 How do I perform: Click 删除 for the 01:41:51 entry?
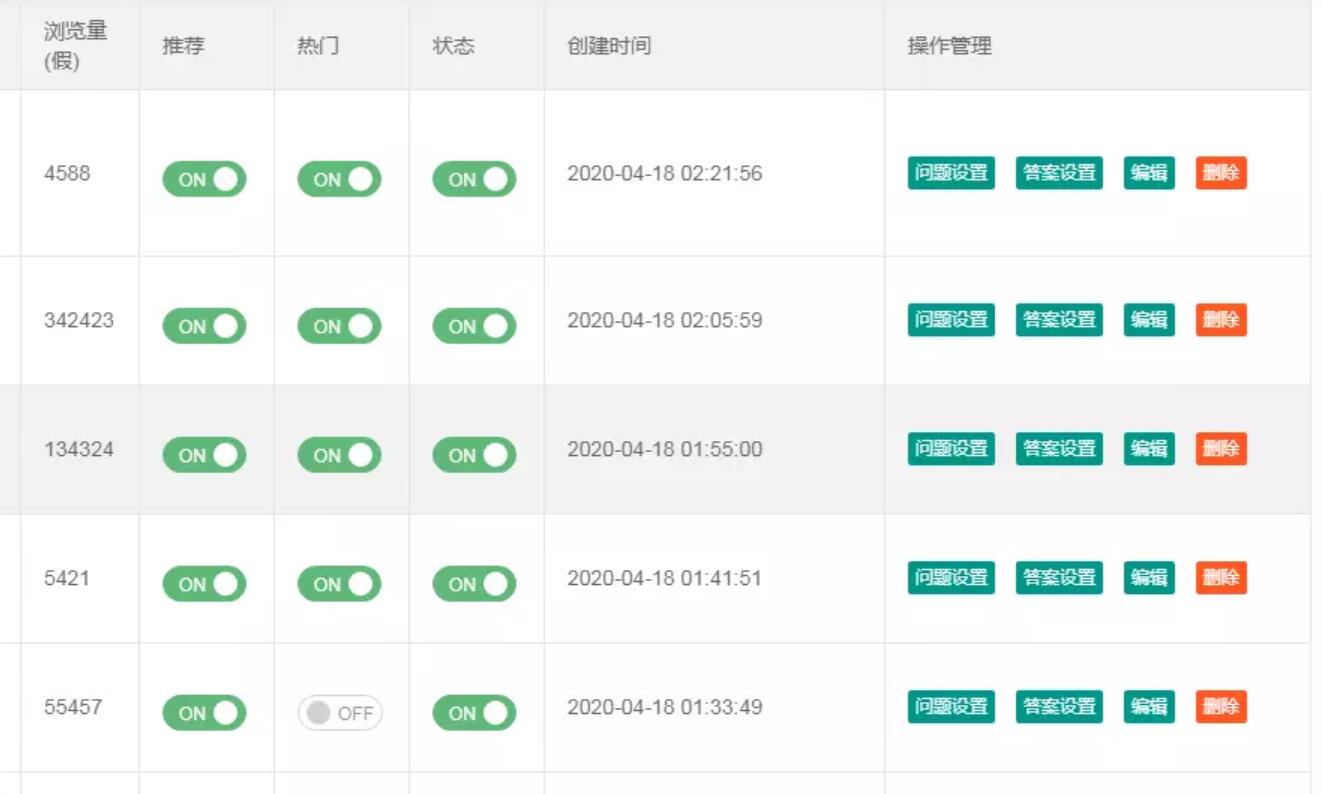(1221, 578)
